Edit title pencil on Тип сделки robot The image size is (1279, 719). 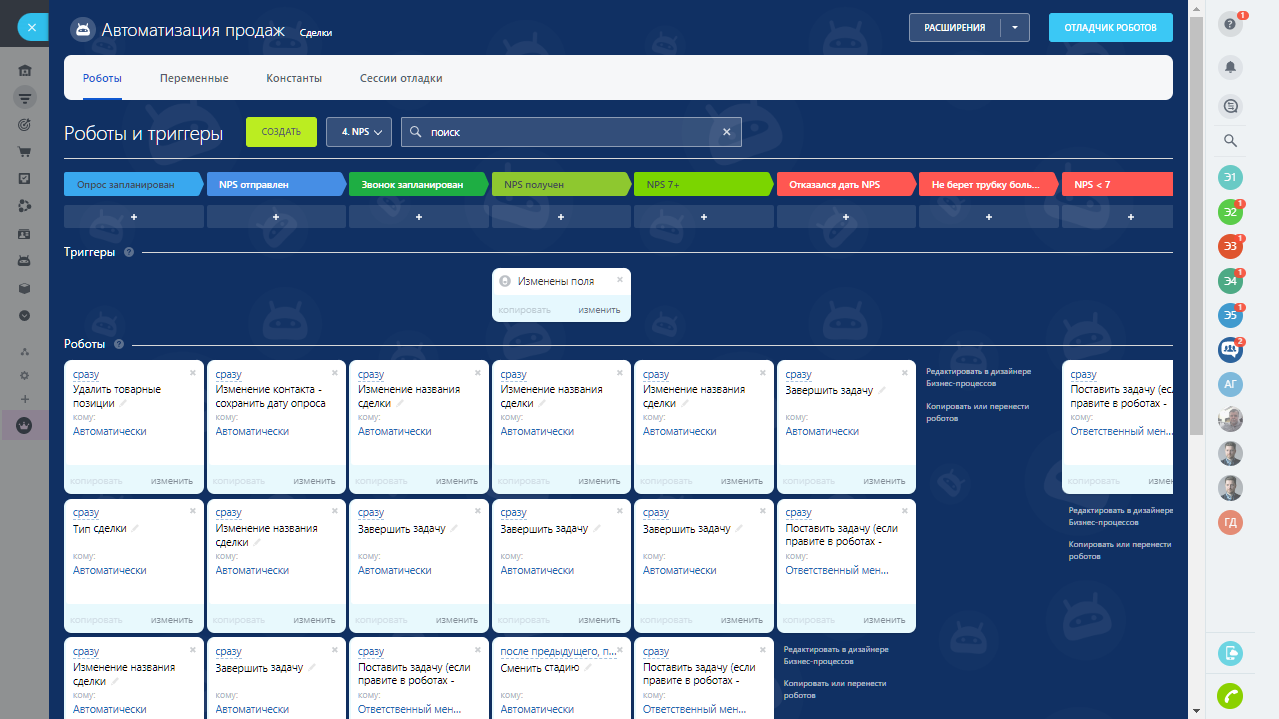[x=135, y=528]
